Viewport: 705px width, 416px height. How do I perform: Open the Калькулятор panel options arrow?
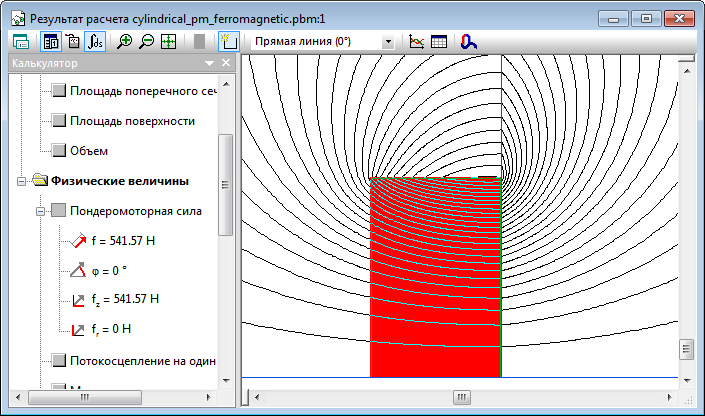pos(209,64)
